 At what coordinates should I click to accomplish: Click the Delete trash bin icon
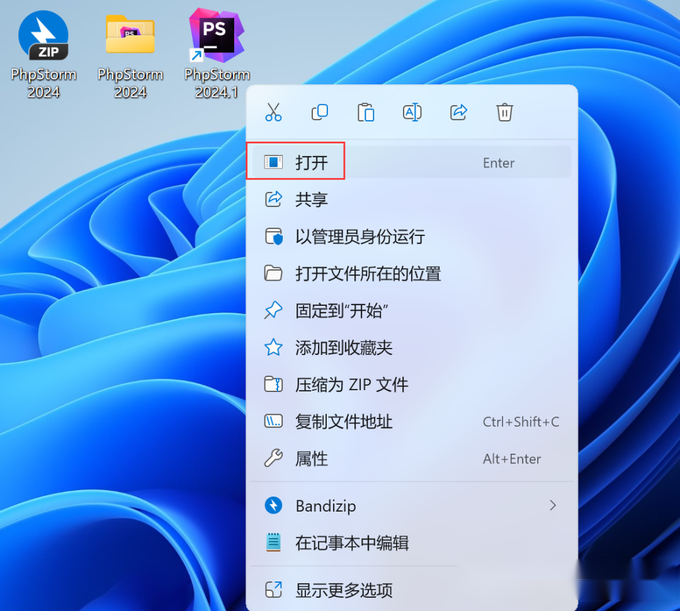click(504, 112)
